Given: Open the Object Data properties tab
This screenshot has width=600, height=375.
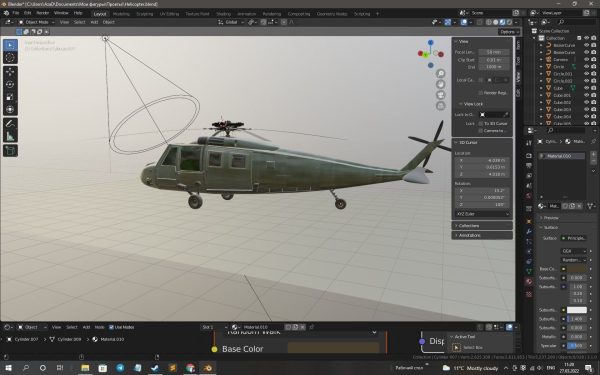Looking at the screenshot, I should [529, 271].
